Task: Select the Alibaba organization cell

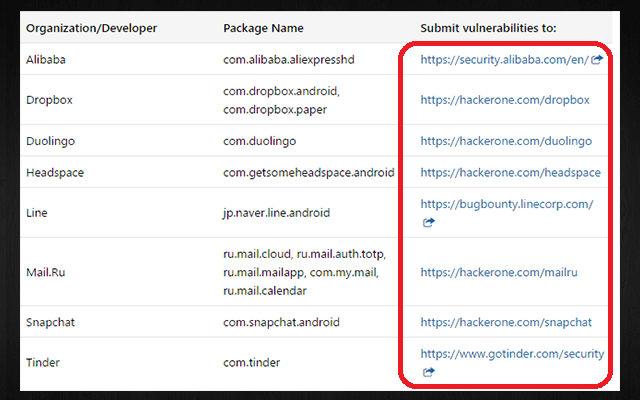Action: point(48,60)
